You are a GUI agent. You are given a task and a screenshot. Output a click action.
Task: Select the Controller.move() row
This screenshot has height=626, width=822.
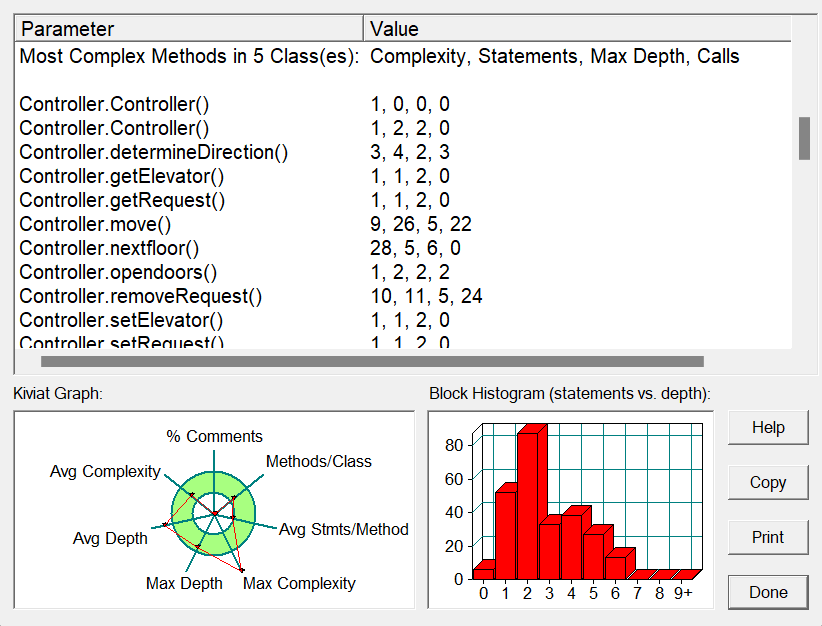click(404, 224)
